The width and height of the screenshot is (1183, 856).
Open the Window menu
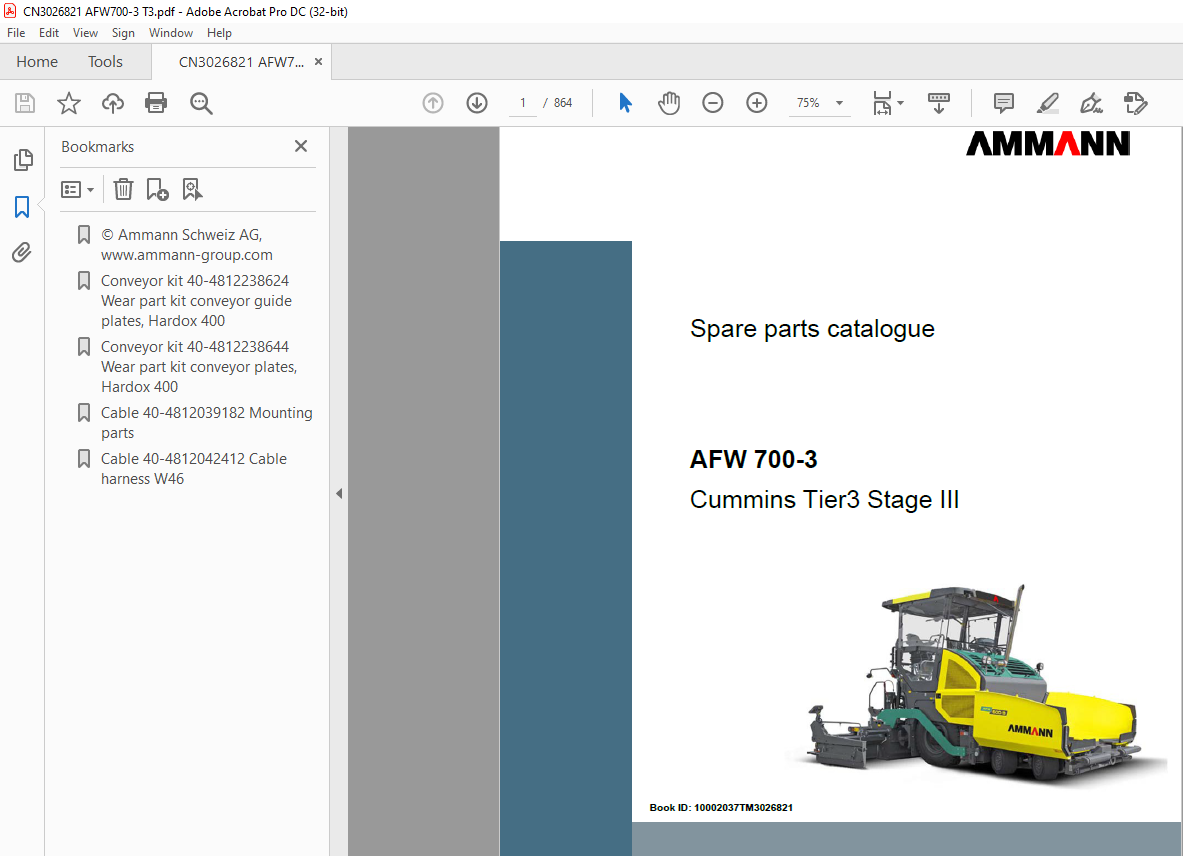[x=171, y=33]
